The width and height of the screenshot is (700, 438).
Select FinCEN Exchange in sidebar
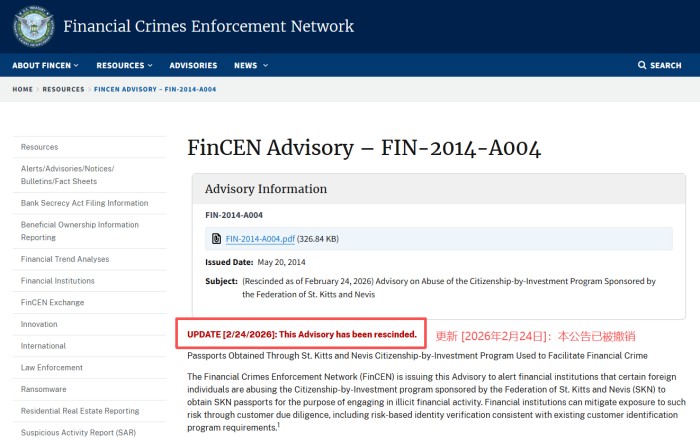click(x=53, y=302)
